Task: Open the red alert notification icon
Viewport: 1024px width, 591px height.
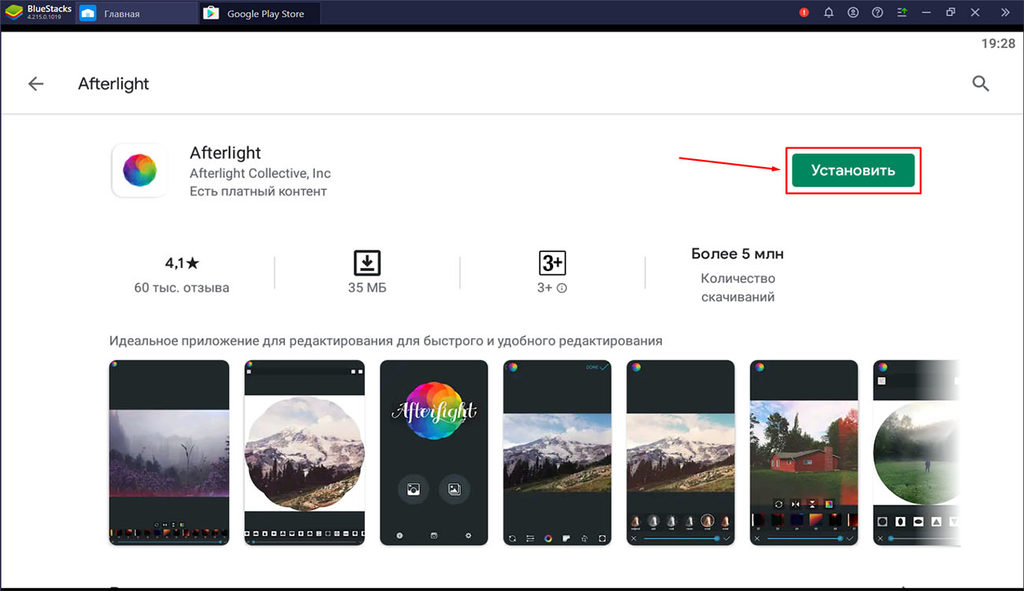Action: [x=804, y=12]
